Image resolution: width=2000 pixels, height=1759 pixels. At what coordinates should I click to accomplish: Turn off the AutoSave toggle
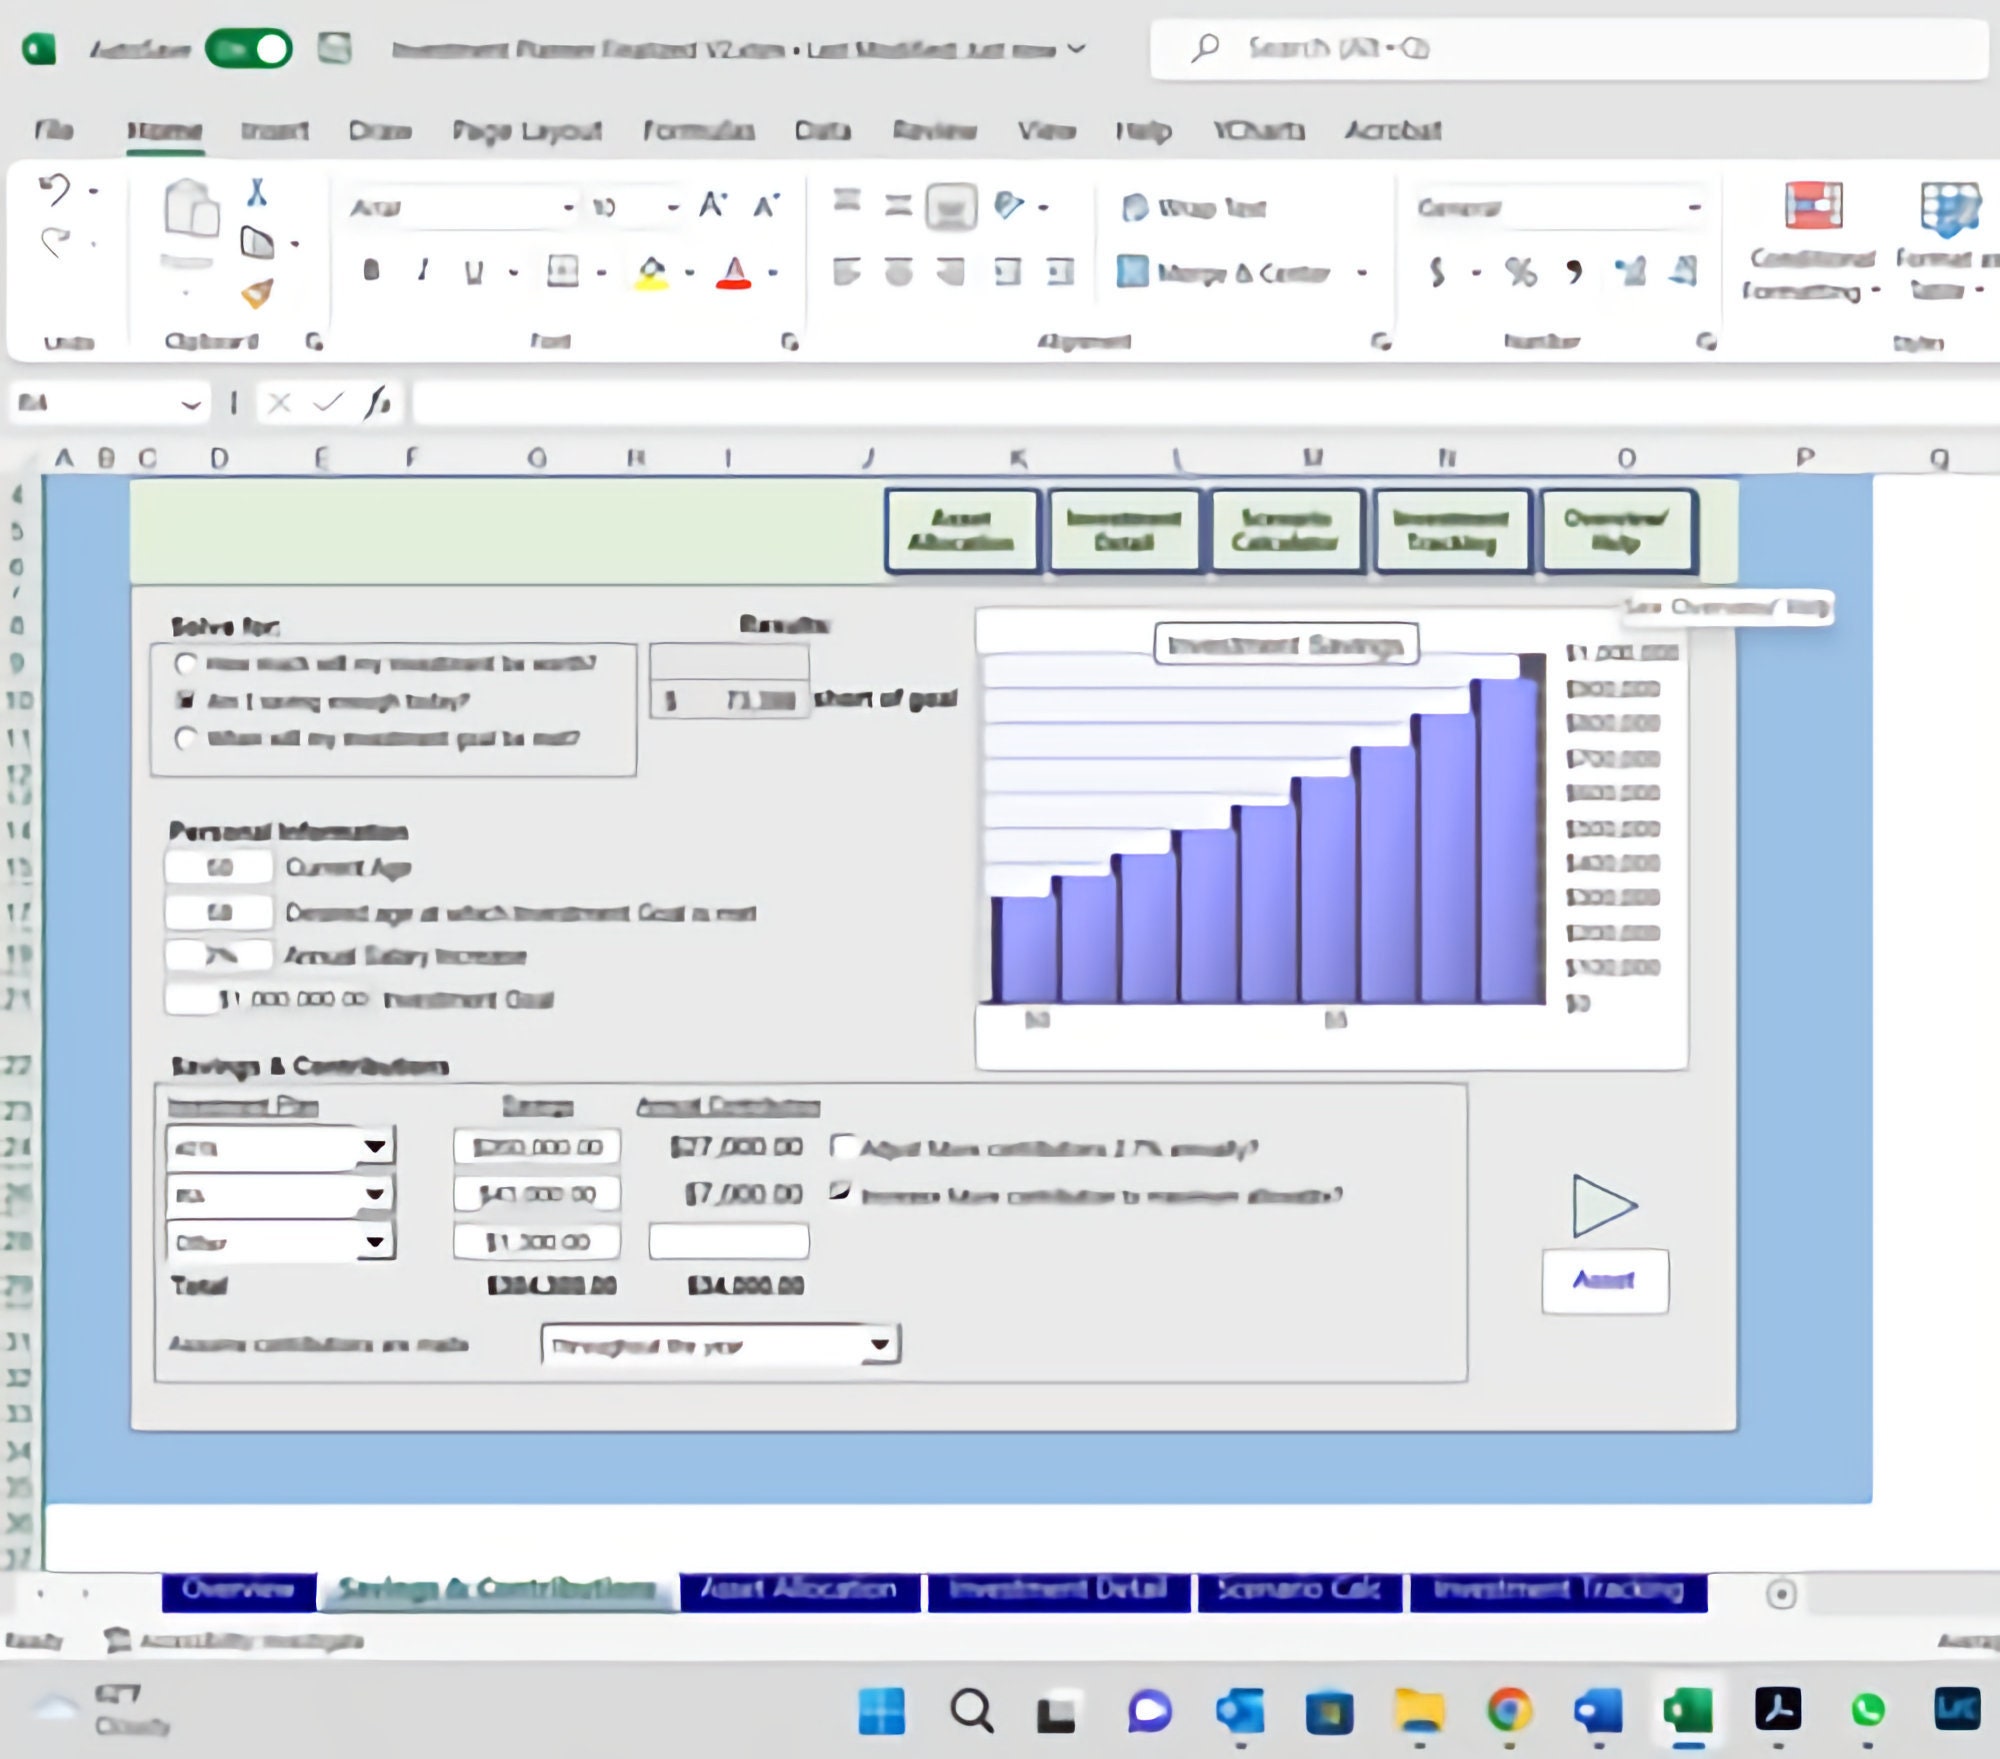(248, 45)
